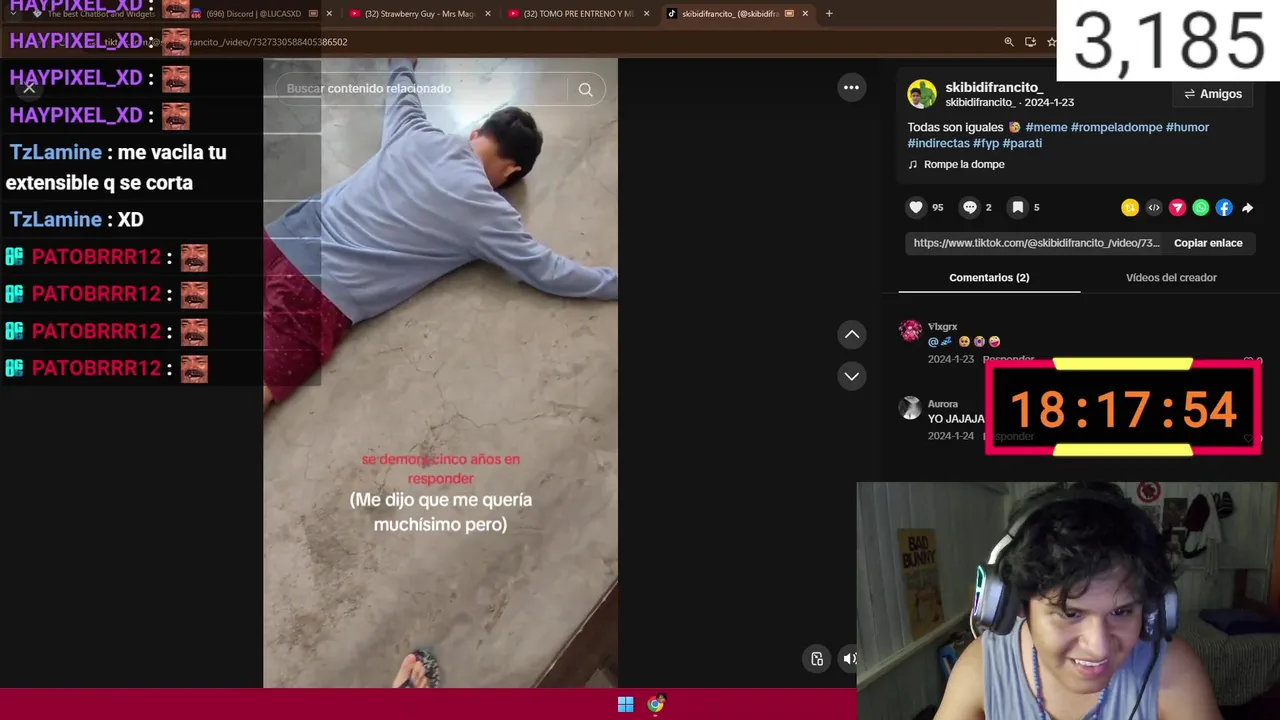Open Chrome from the taskbar
The height and width of the screenshot is (720, 1280).
pyautogui.click(x=655, y=704)
